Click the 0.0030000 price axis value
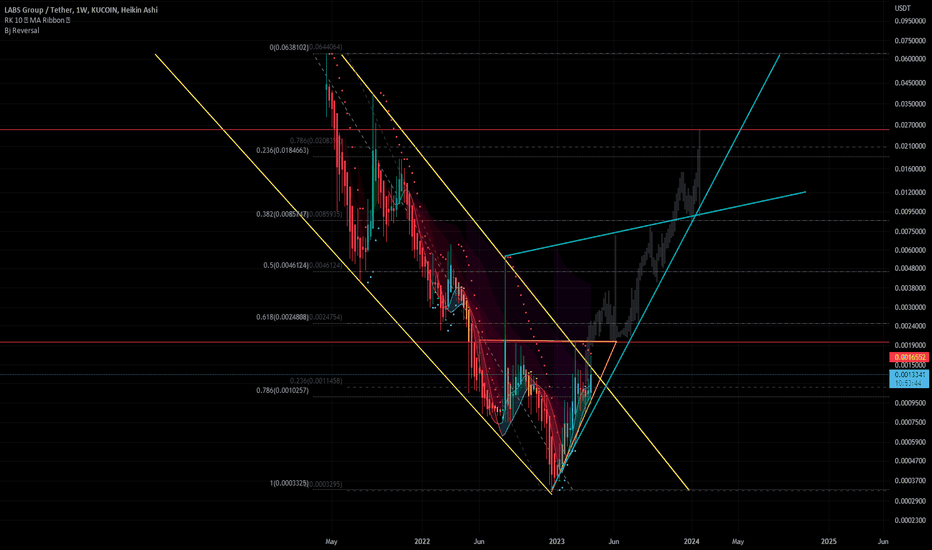The height and width of the screenshot is (550, 932). click(910, 307)
